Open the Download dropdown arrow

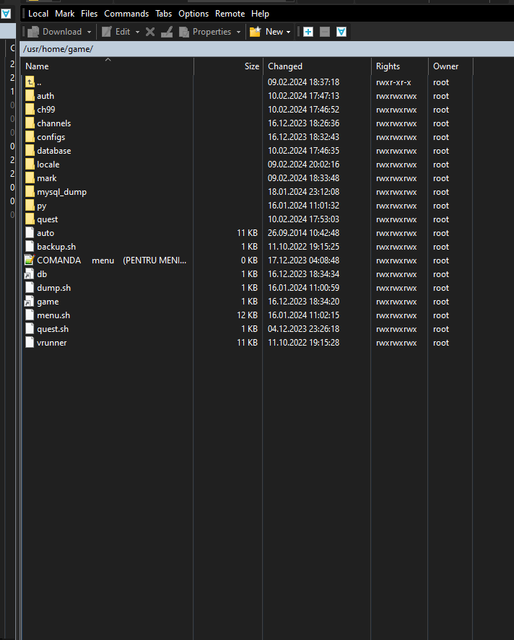coord(89,32)
